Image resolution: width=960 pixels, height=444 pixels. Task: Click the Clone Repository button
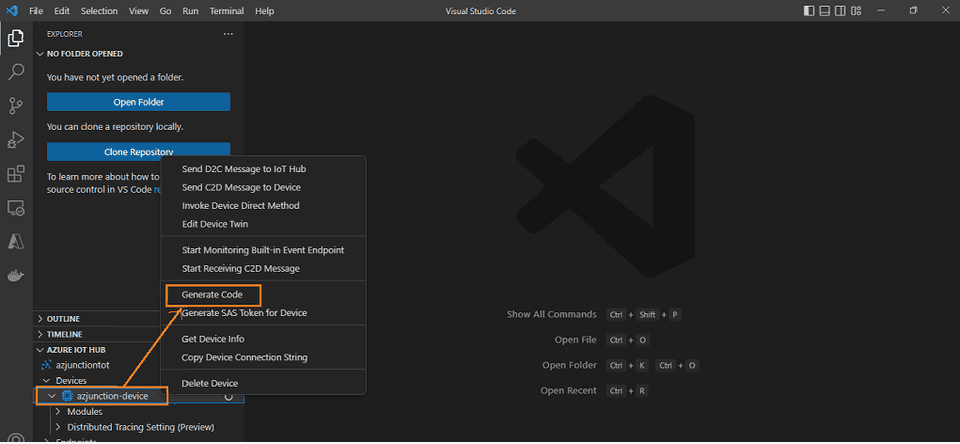click(x=138, y=152)
